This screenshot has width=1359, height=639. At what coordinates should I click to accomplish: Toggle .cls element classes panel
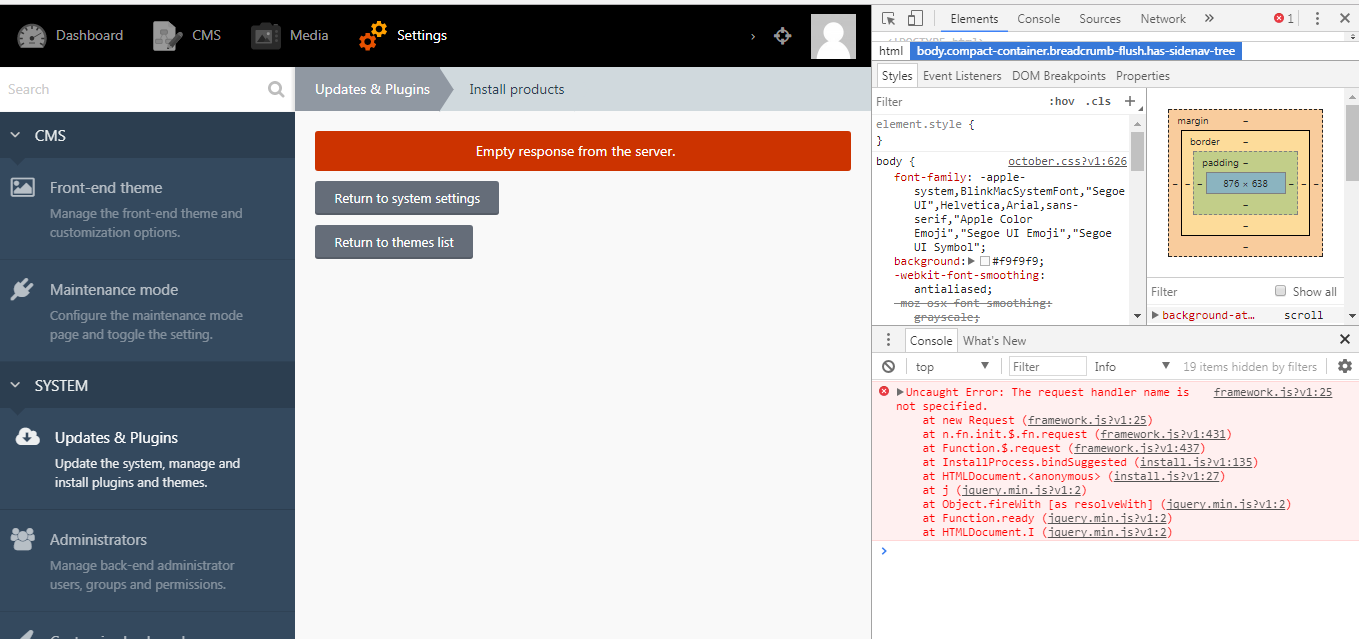point(1099,101)
